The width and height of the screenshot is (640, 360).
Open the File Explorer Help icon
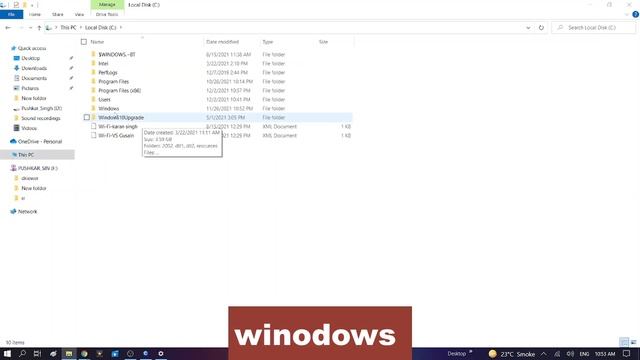[x=636, y=14]
